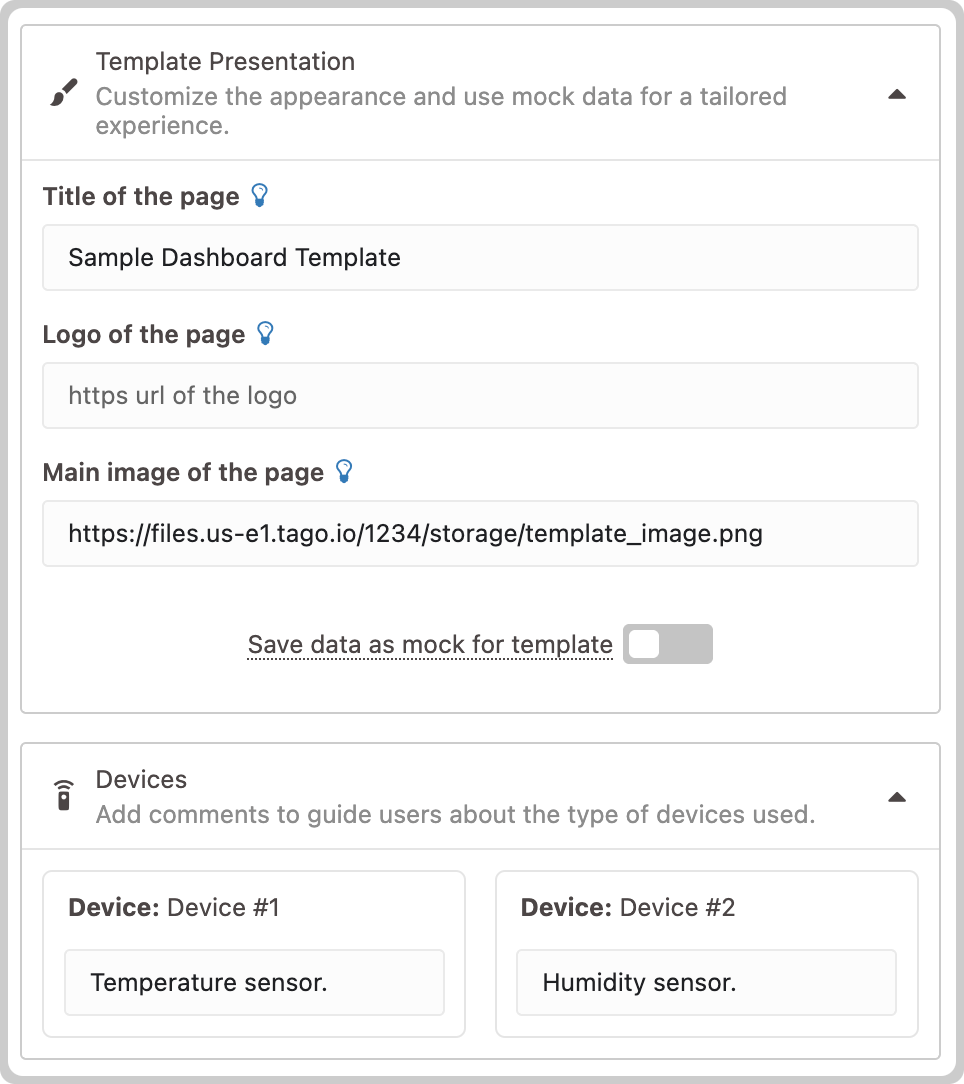The image size is (964, 1084).
Task: Focus the Title of the page input
Action: point(481,257)
